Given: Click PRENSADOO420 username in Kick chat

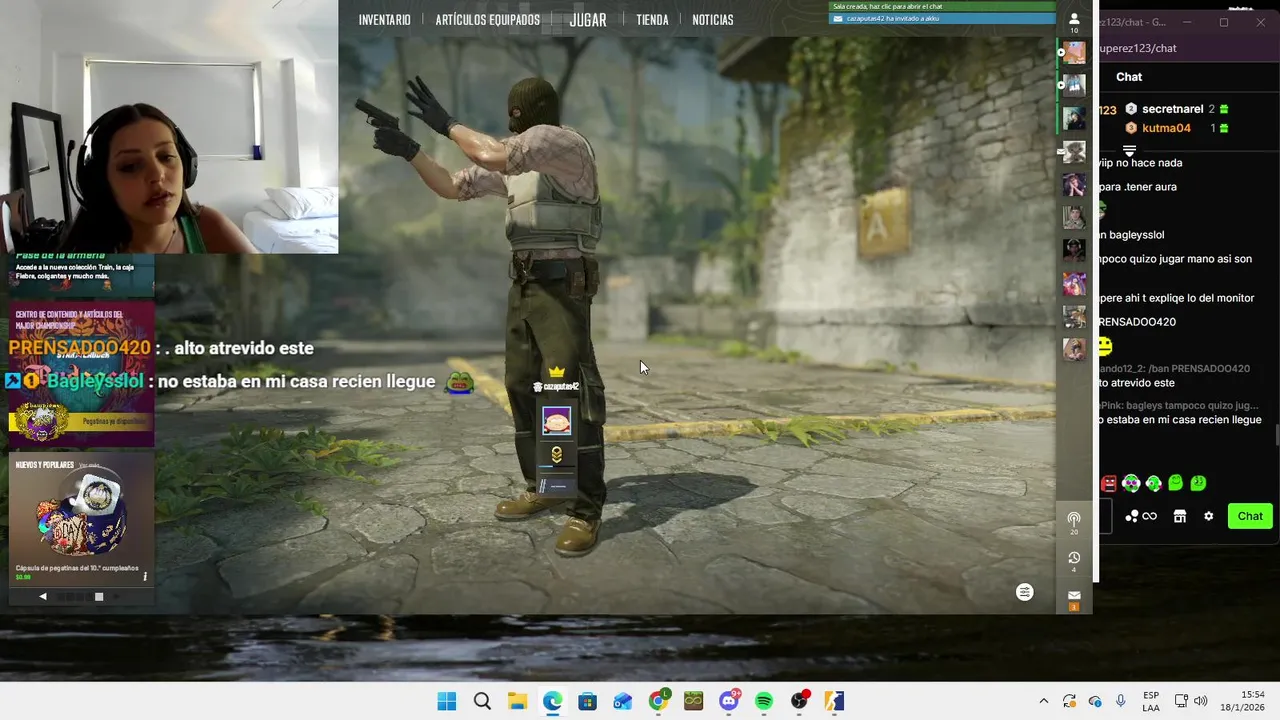Looking at the screenshot, I should [x=1137, y=322].
